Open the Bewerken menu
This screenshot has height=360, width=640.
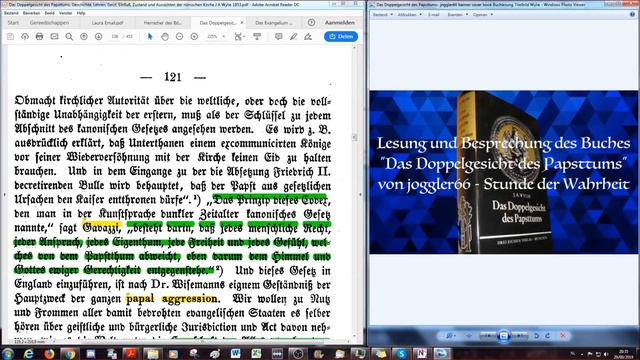tap(31, 13)
